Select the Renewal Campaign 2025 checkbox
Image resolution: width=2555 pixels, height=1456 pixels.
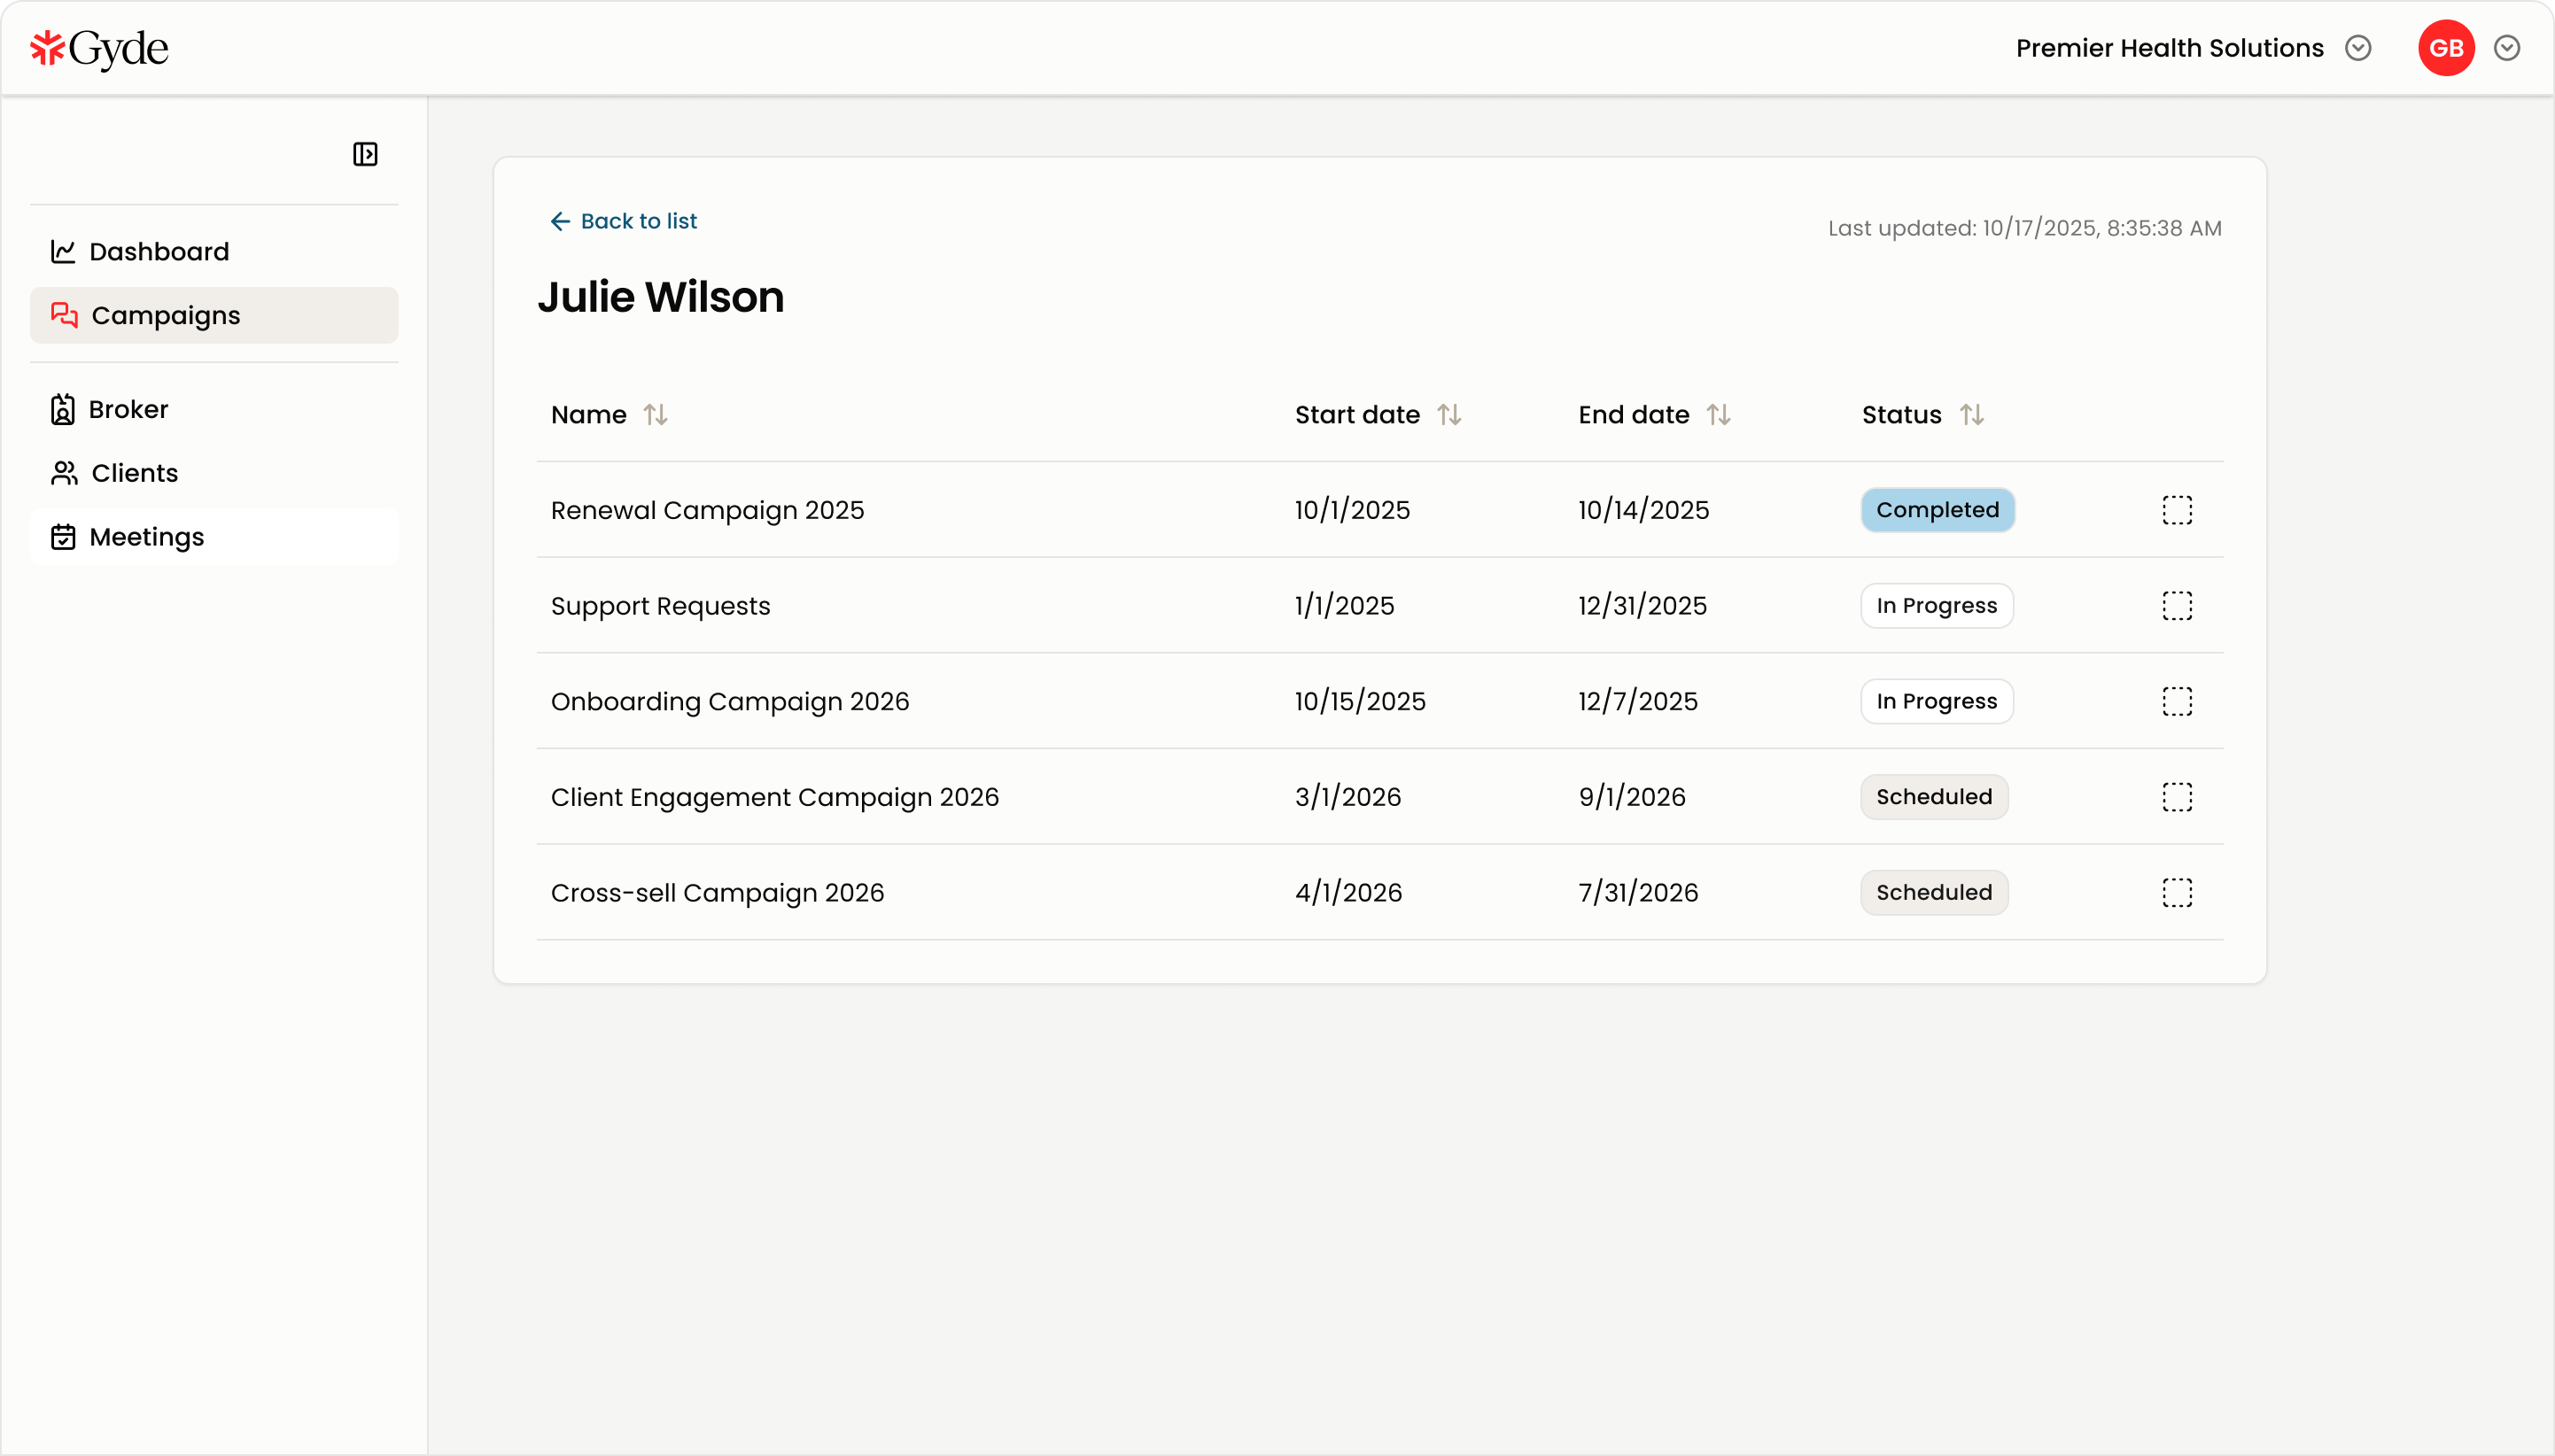[x=2176, y=510]
